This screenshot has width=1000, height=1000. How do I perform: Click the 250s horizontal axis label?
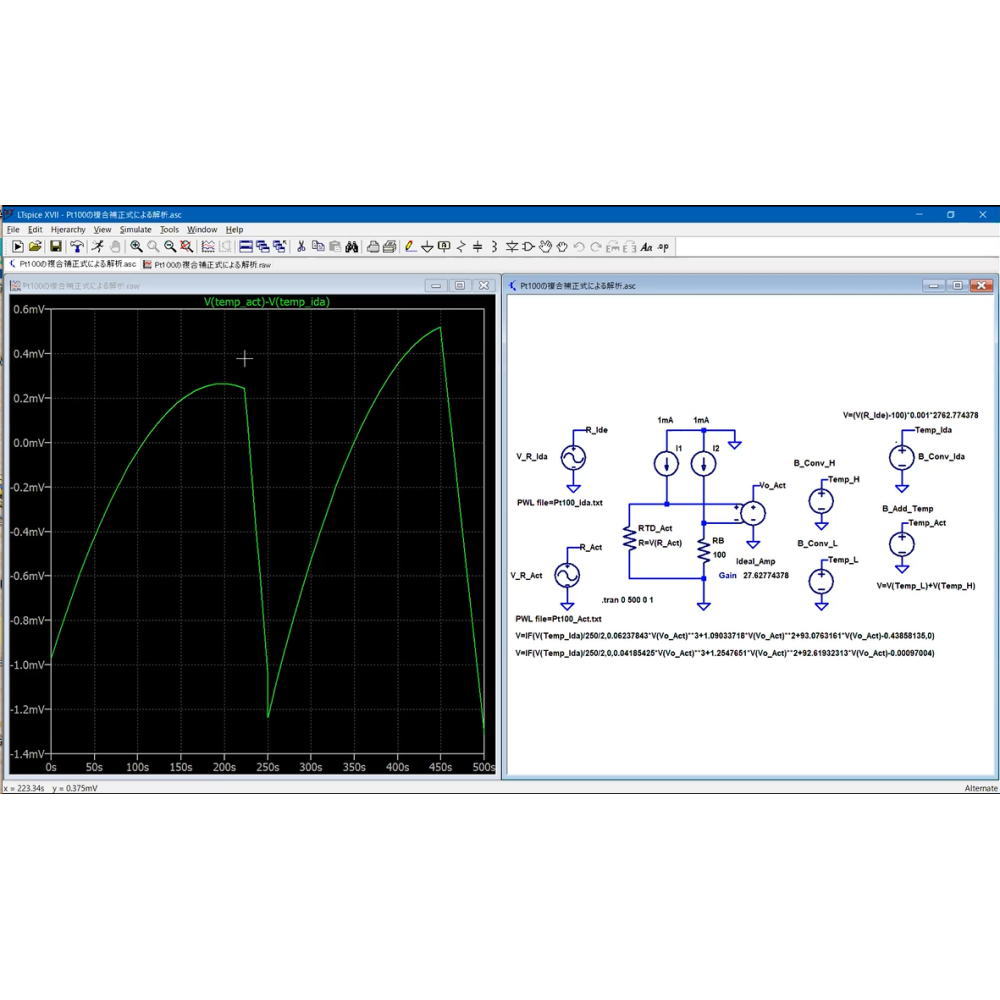pos(268,767)
